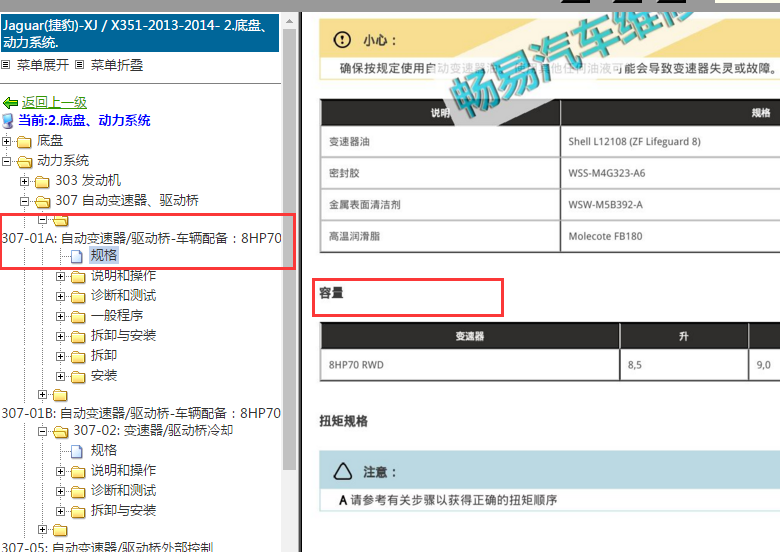Click folder icon of 307-01A 说明和操作
Image resolution: width=780 pixels, height=552 pixels.
click(x=78, y=277)
